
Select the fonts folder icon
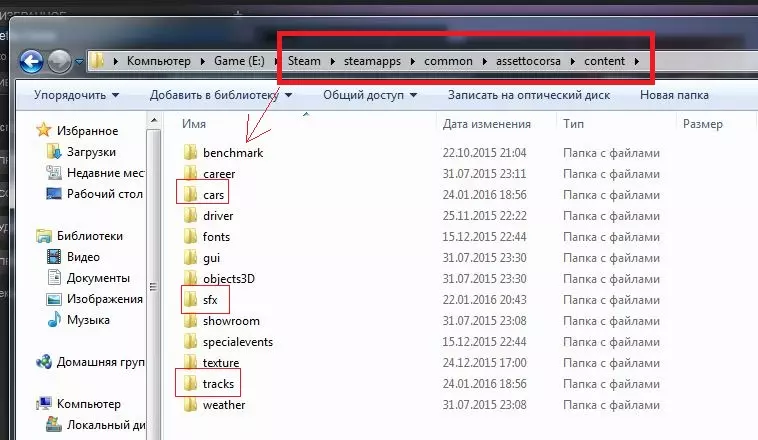coord(190,236)
